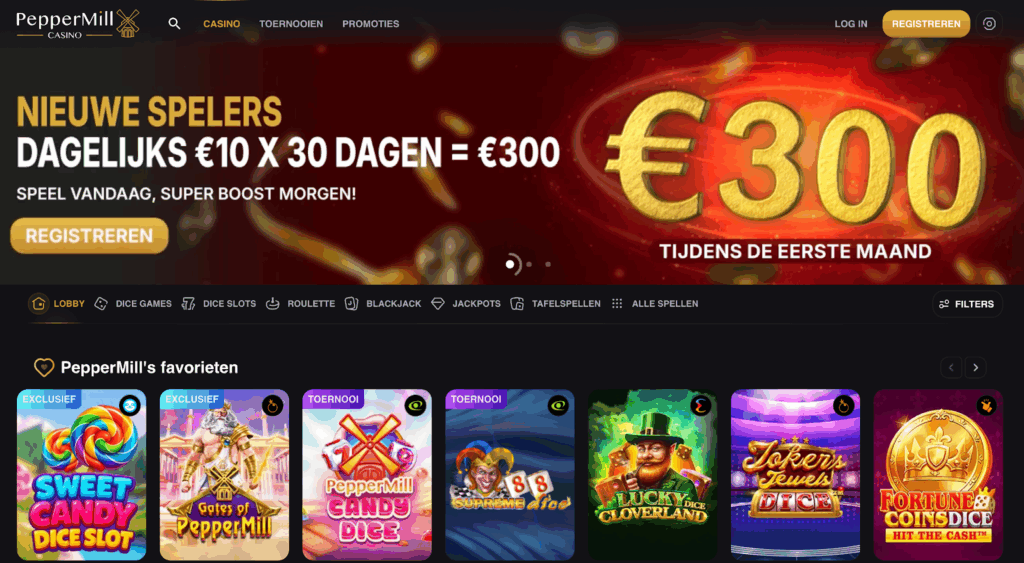Screen dimensions: 1024x563
Task: Open the Tafelspellen category
Action: pos(555,304)
